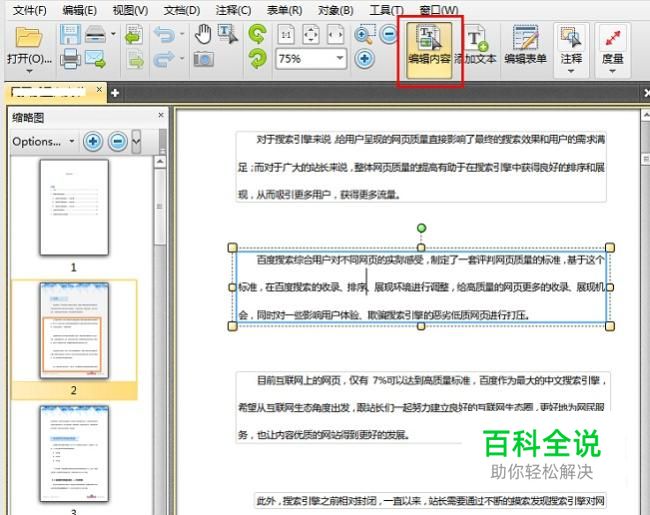Click the thumbnail panel scroll up arrow
Screen dimensions: 650x515
160,162
